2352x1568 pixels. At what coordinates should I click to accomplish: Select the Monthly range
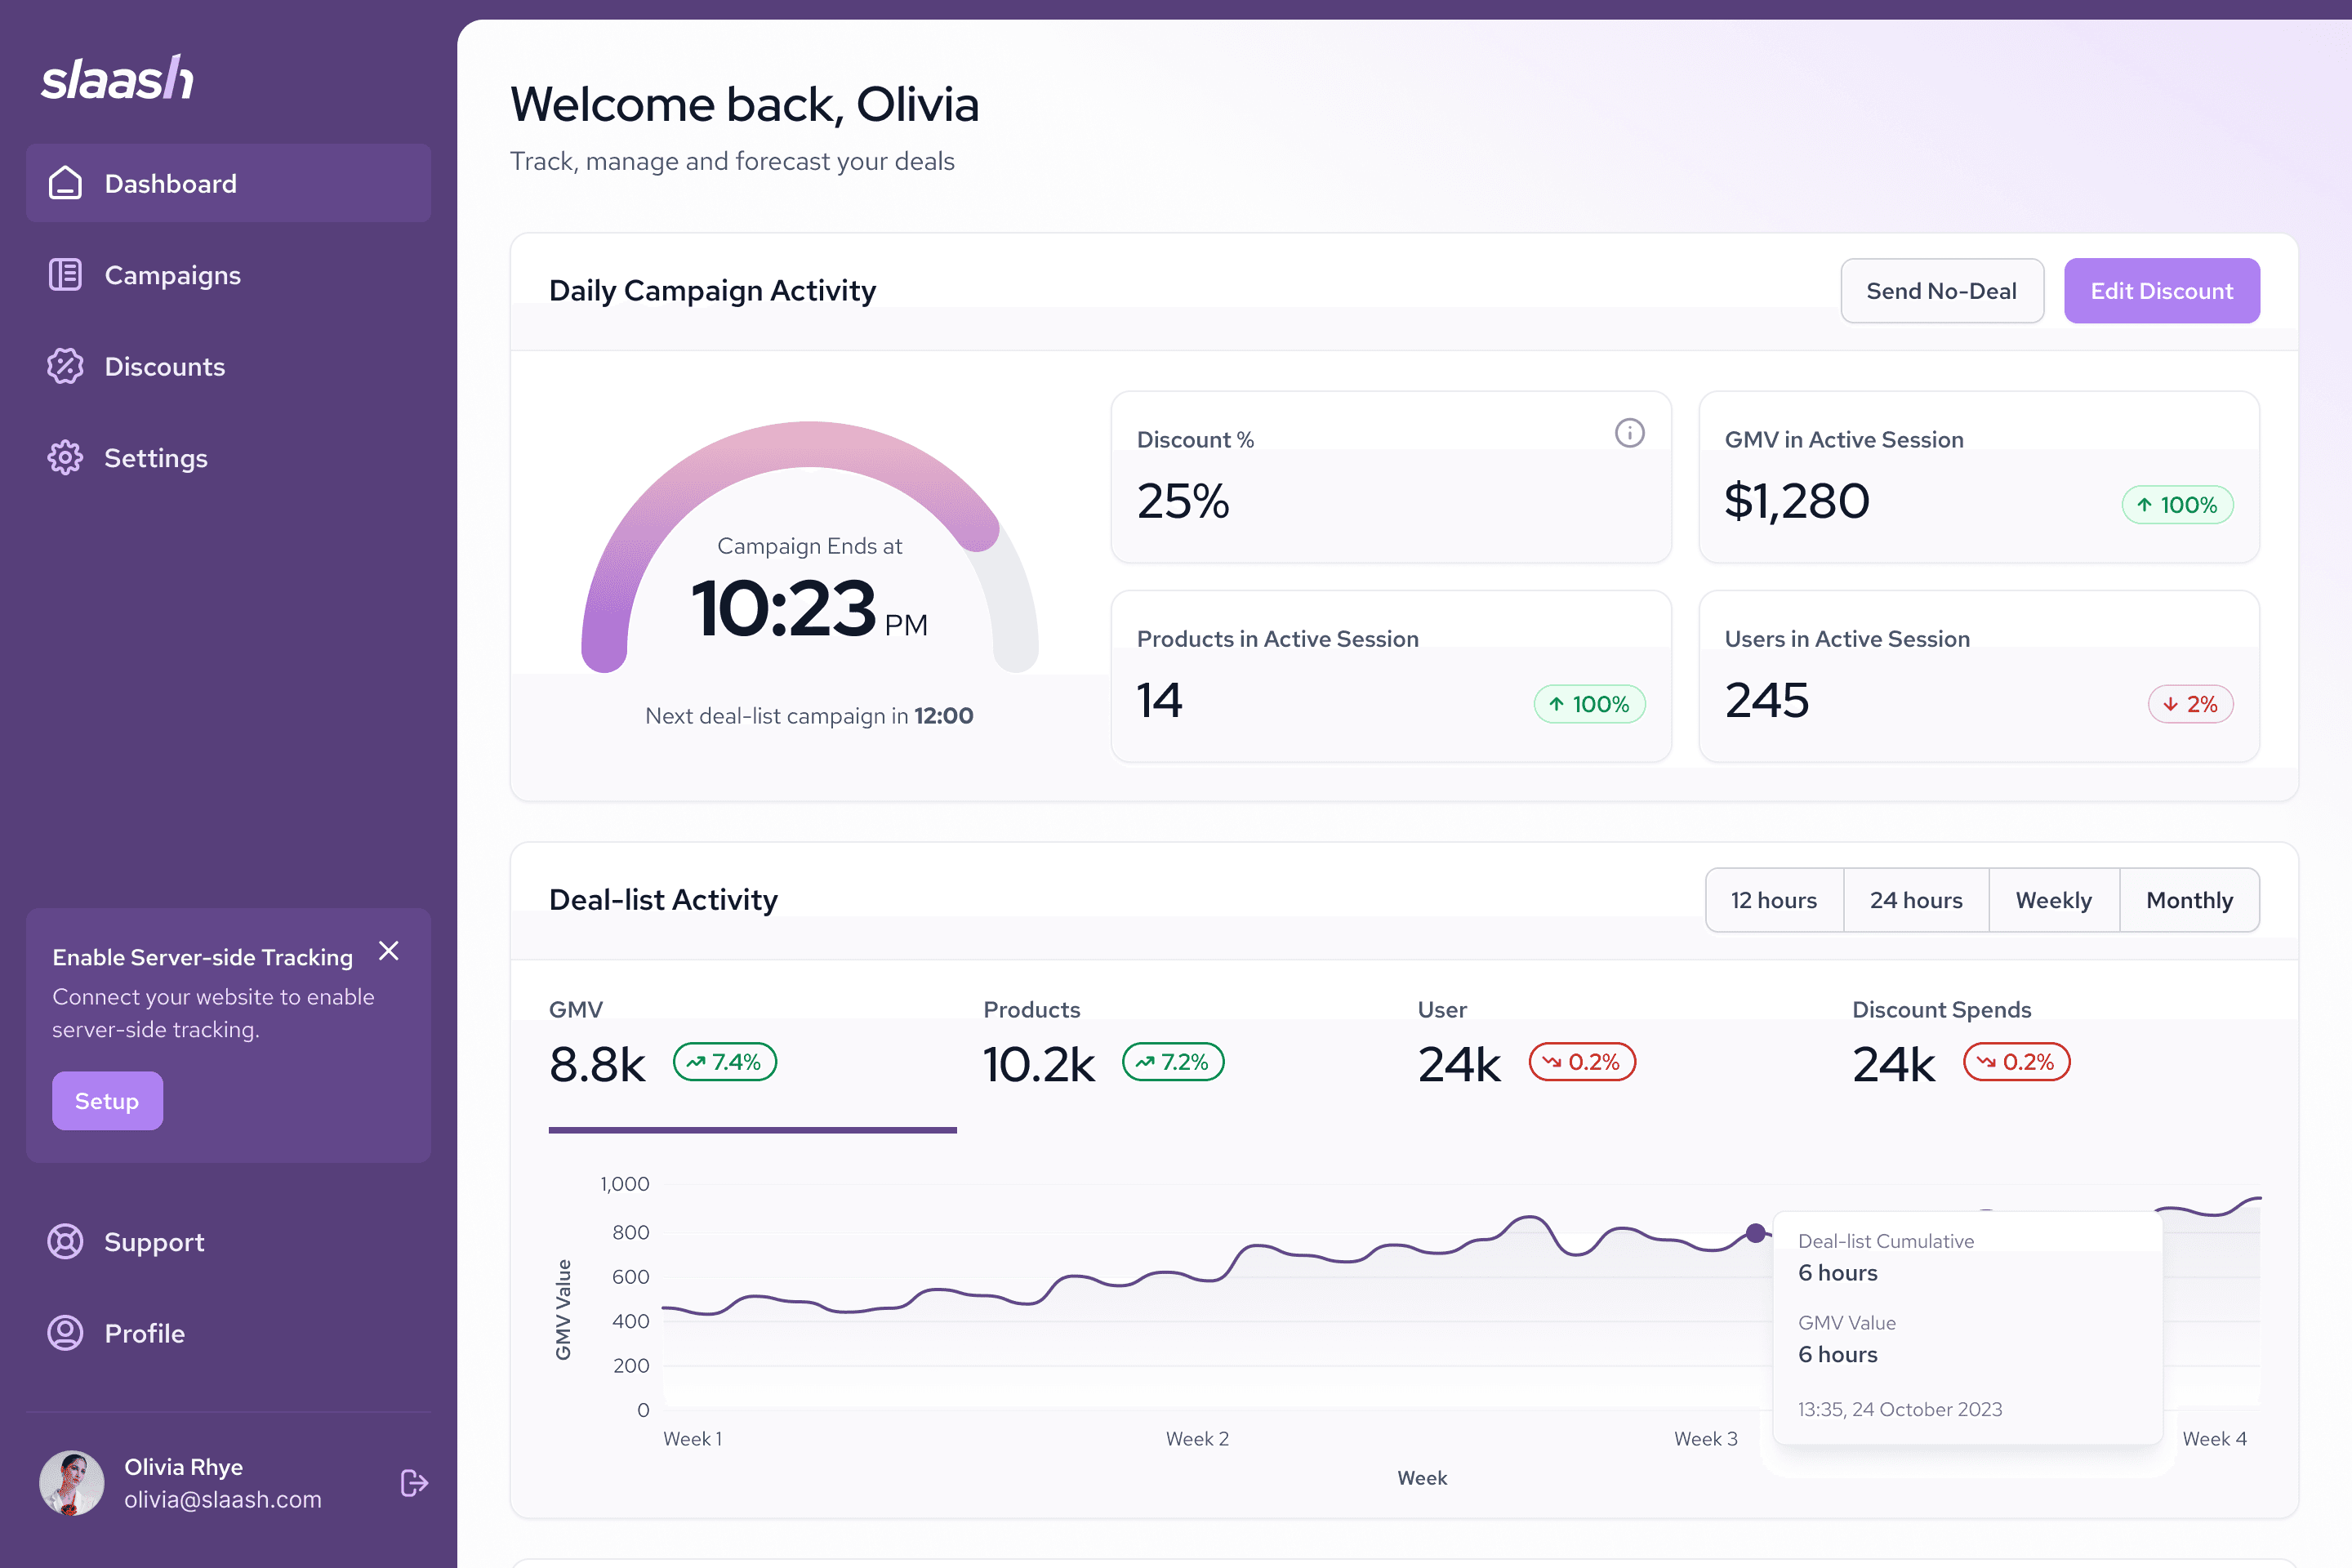(x=2190, y=900)
